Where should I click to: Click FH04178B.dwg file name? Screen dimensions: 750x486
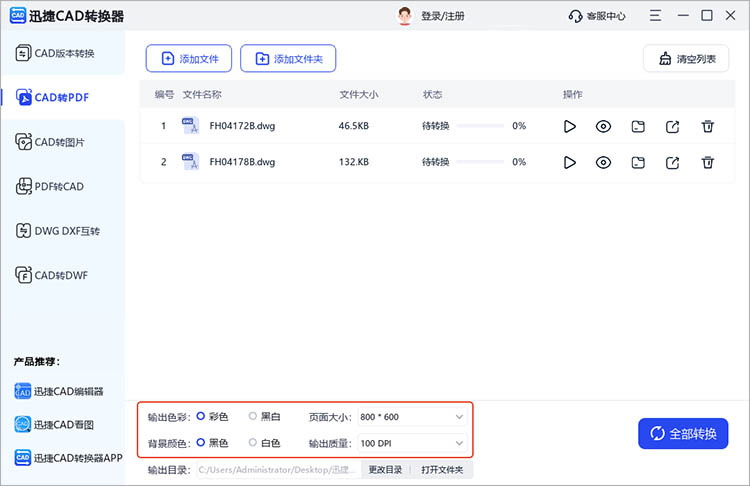pyautogui.click(x=242, y=162)
